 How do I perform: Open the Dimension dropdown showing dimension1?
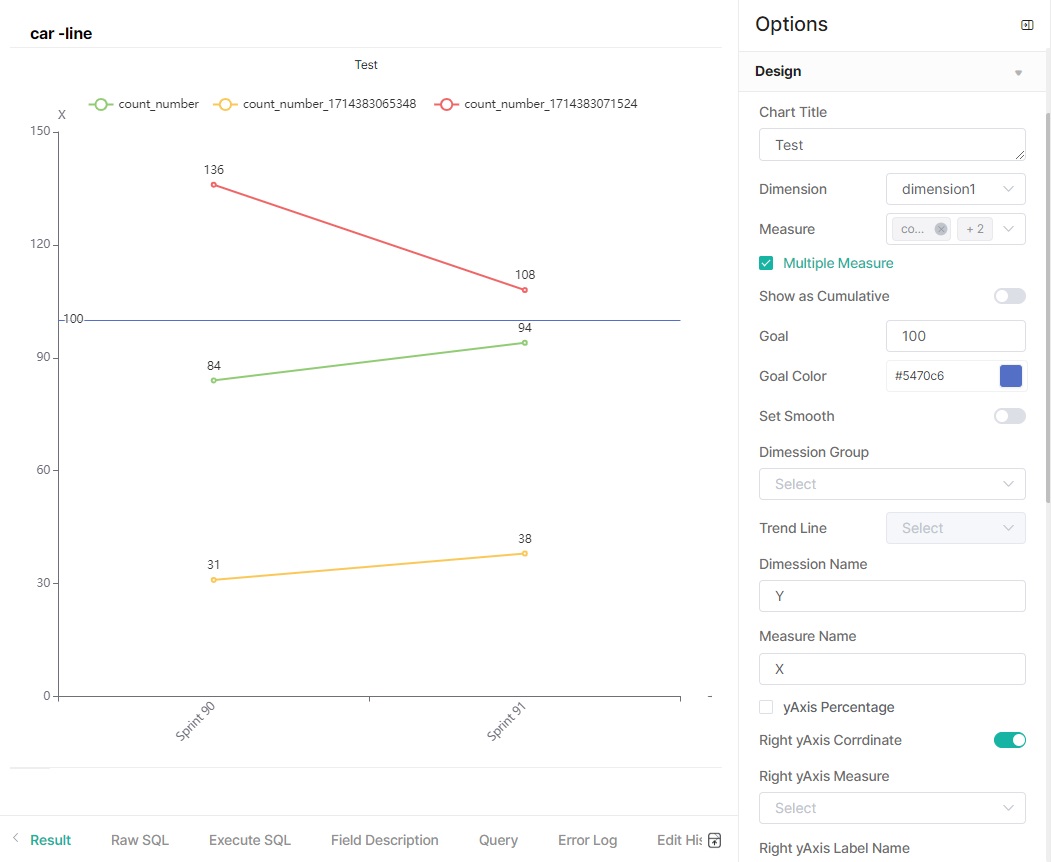pos(955,188)
